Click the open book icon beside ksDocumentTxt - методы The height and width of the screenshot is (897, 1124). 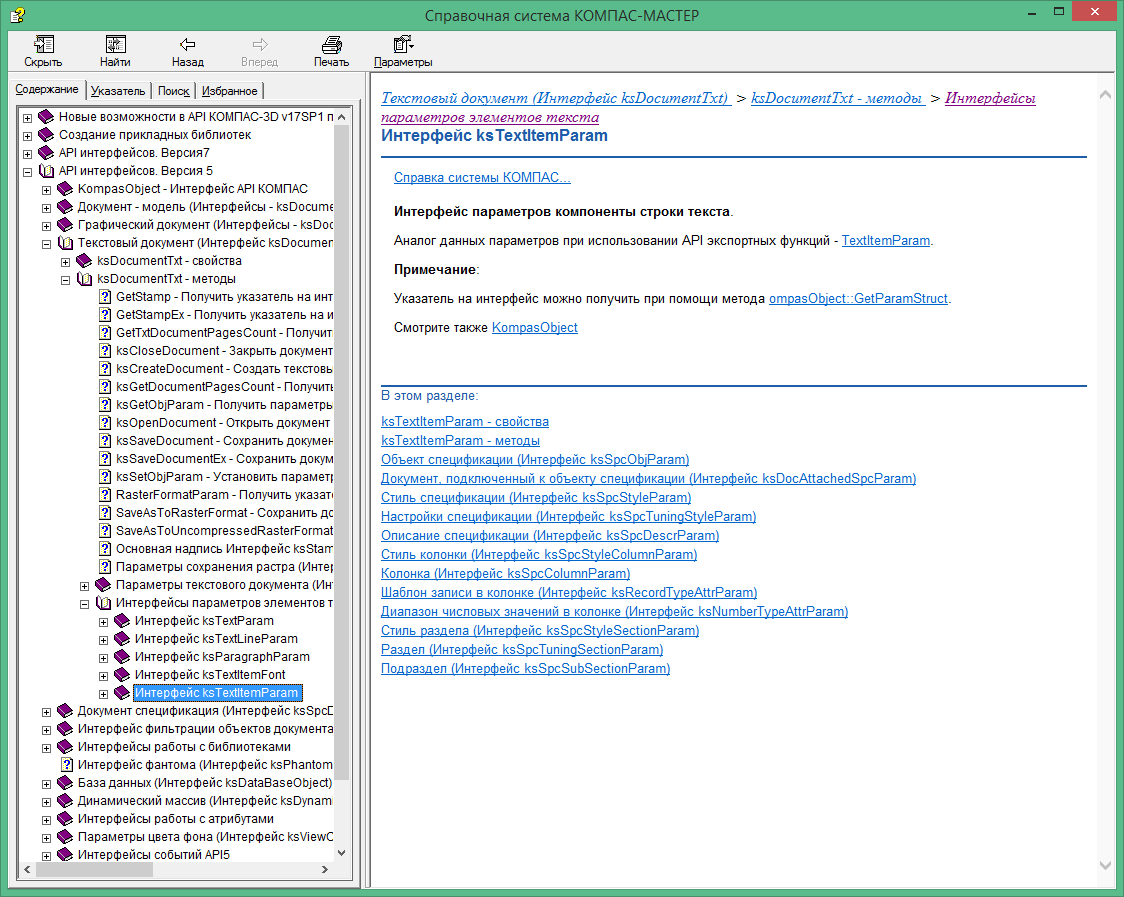84,279
